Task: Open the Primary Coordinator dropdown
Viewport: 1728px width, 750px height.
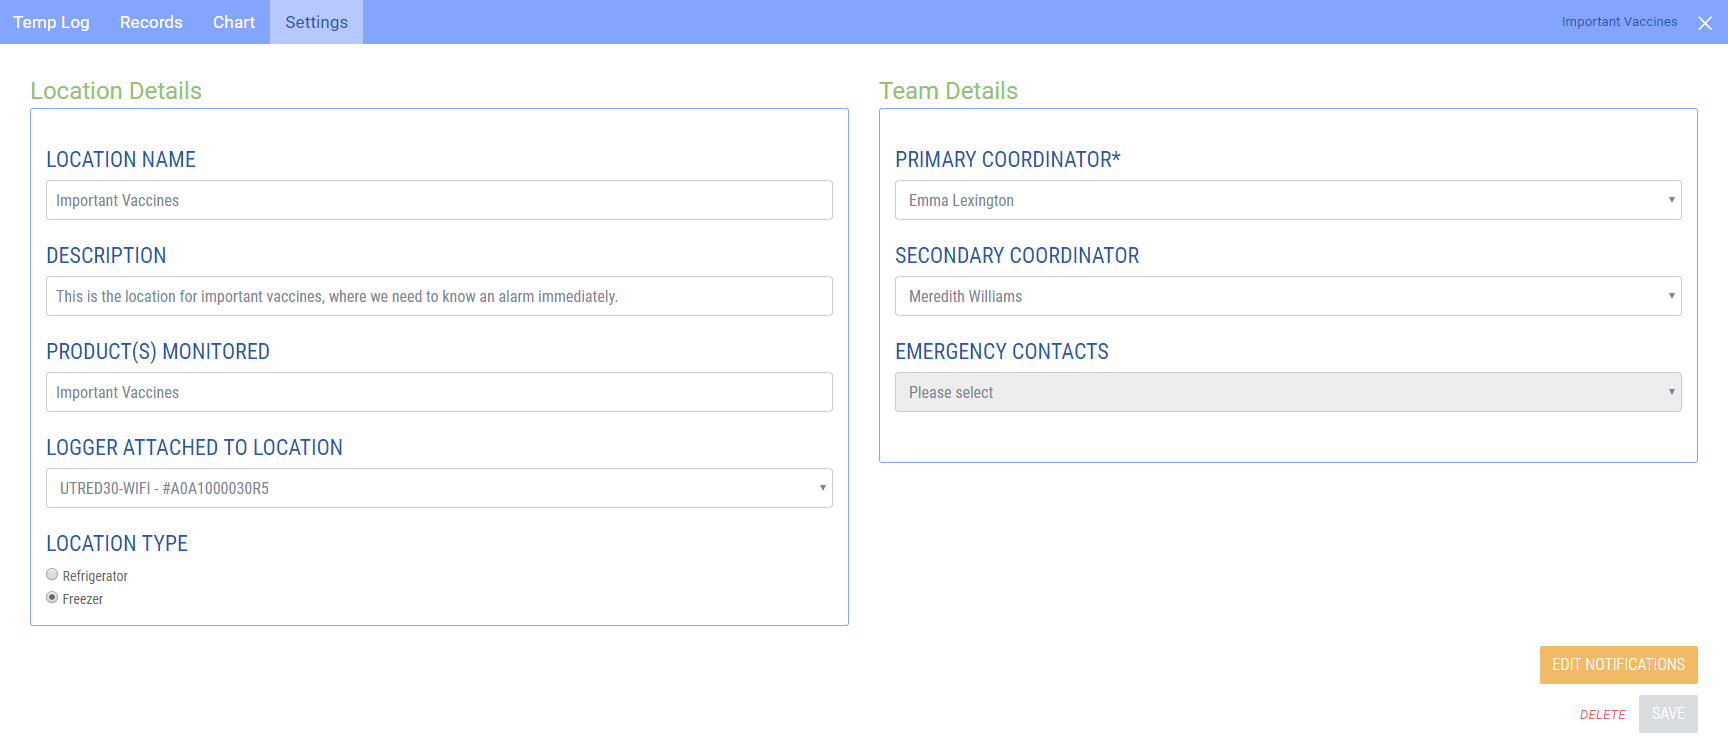Action: point(1287,200)
